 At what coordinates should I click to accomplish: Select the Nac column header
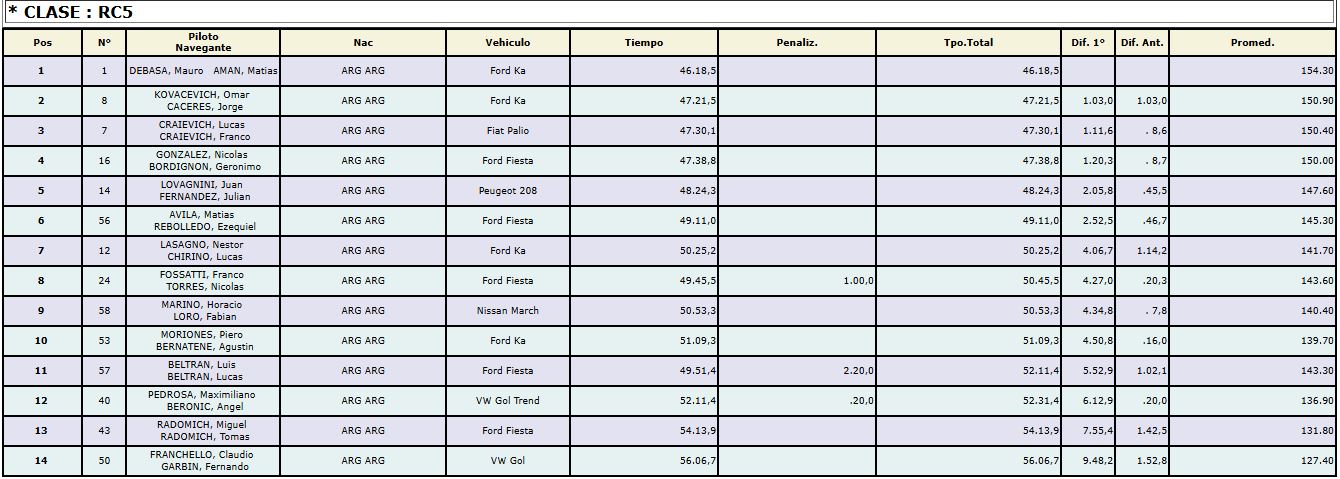coord(363,43)
